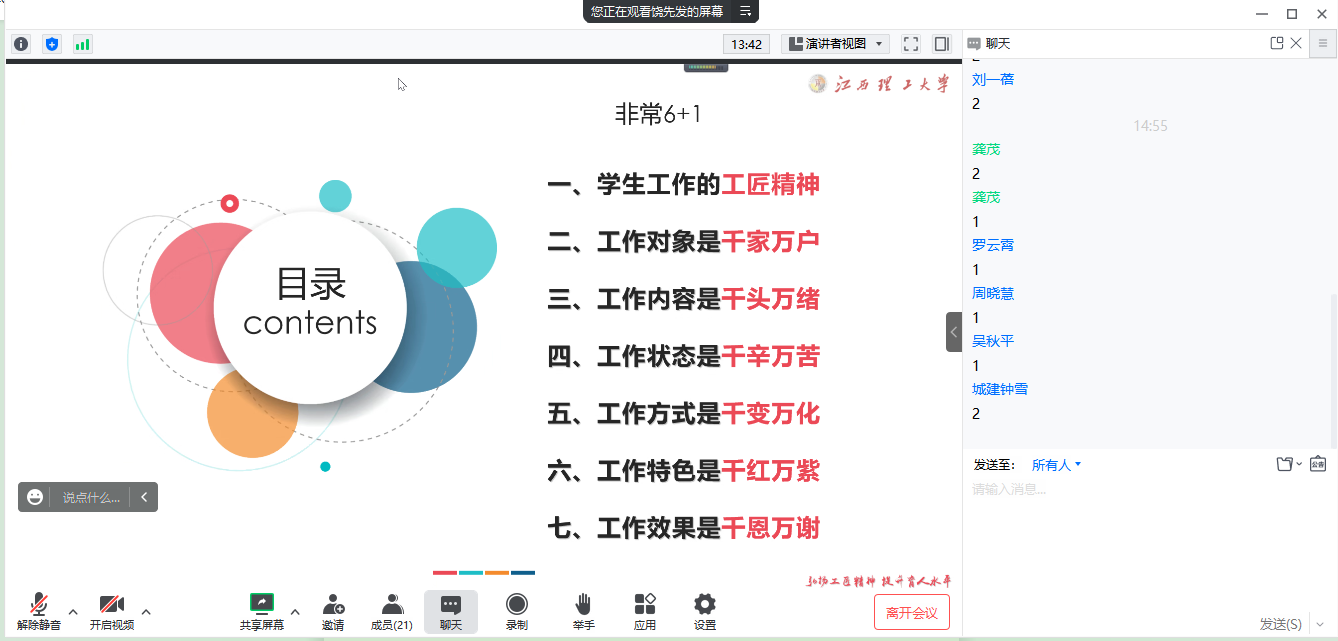The height and width of the screenshot is (641, 1338).
Task: Toggle the chat (聊天) panel
Action: [451, 611]
